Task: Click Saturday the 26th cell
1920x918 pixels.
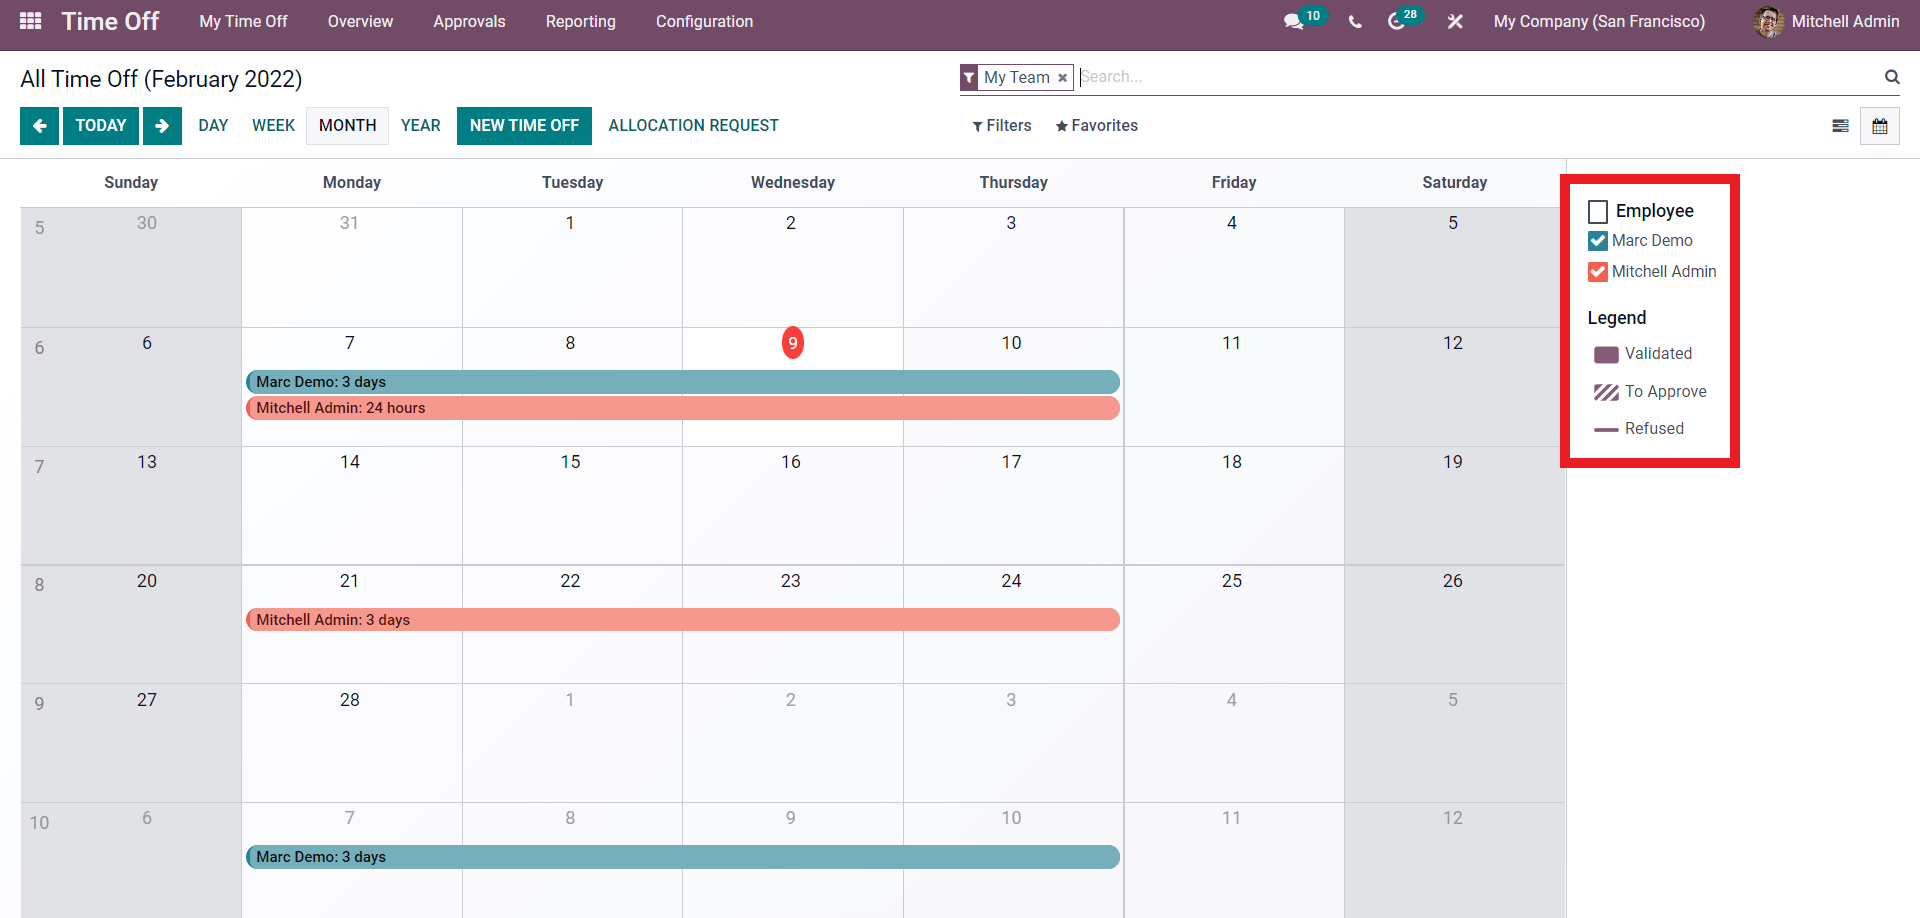Action: point(1454,624)
